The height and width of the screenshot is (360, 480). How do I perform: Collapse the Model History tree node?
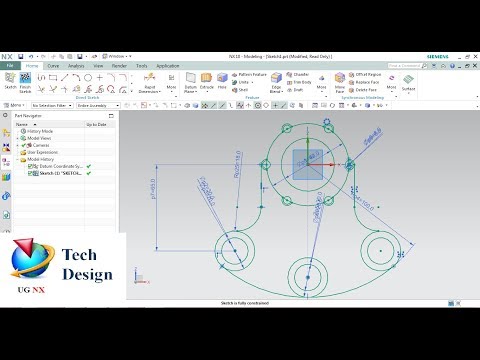coord(18,159)
